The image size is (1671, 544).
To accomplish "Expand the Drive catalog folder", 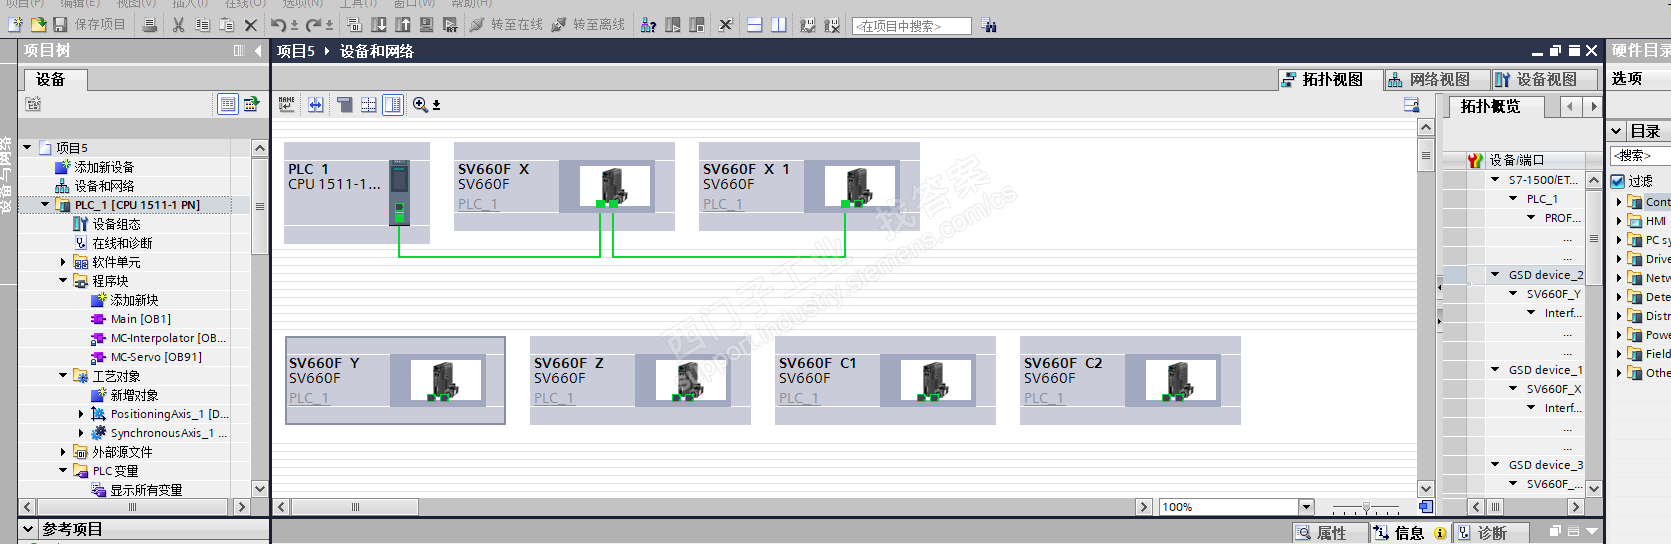I will click(x=1619, y=259).
